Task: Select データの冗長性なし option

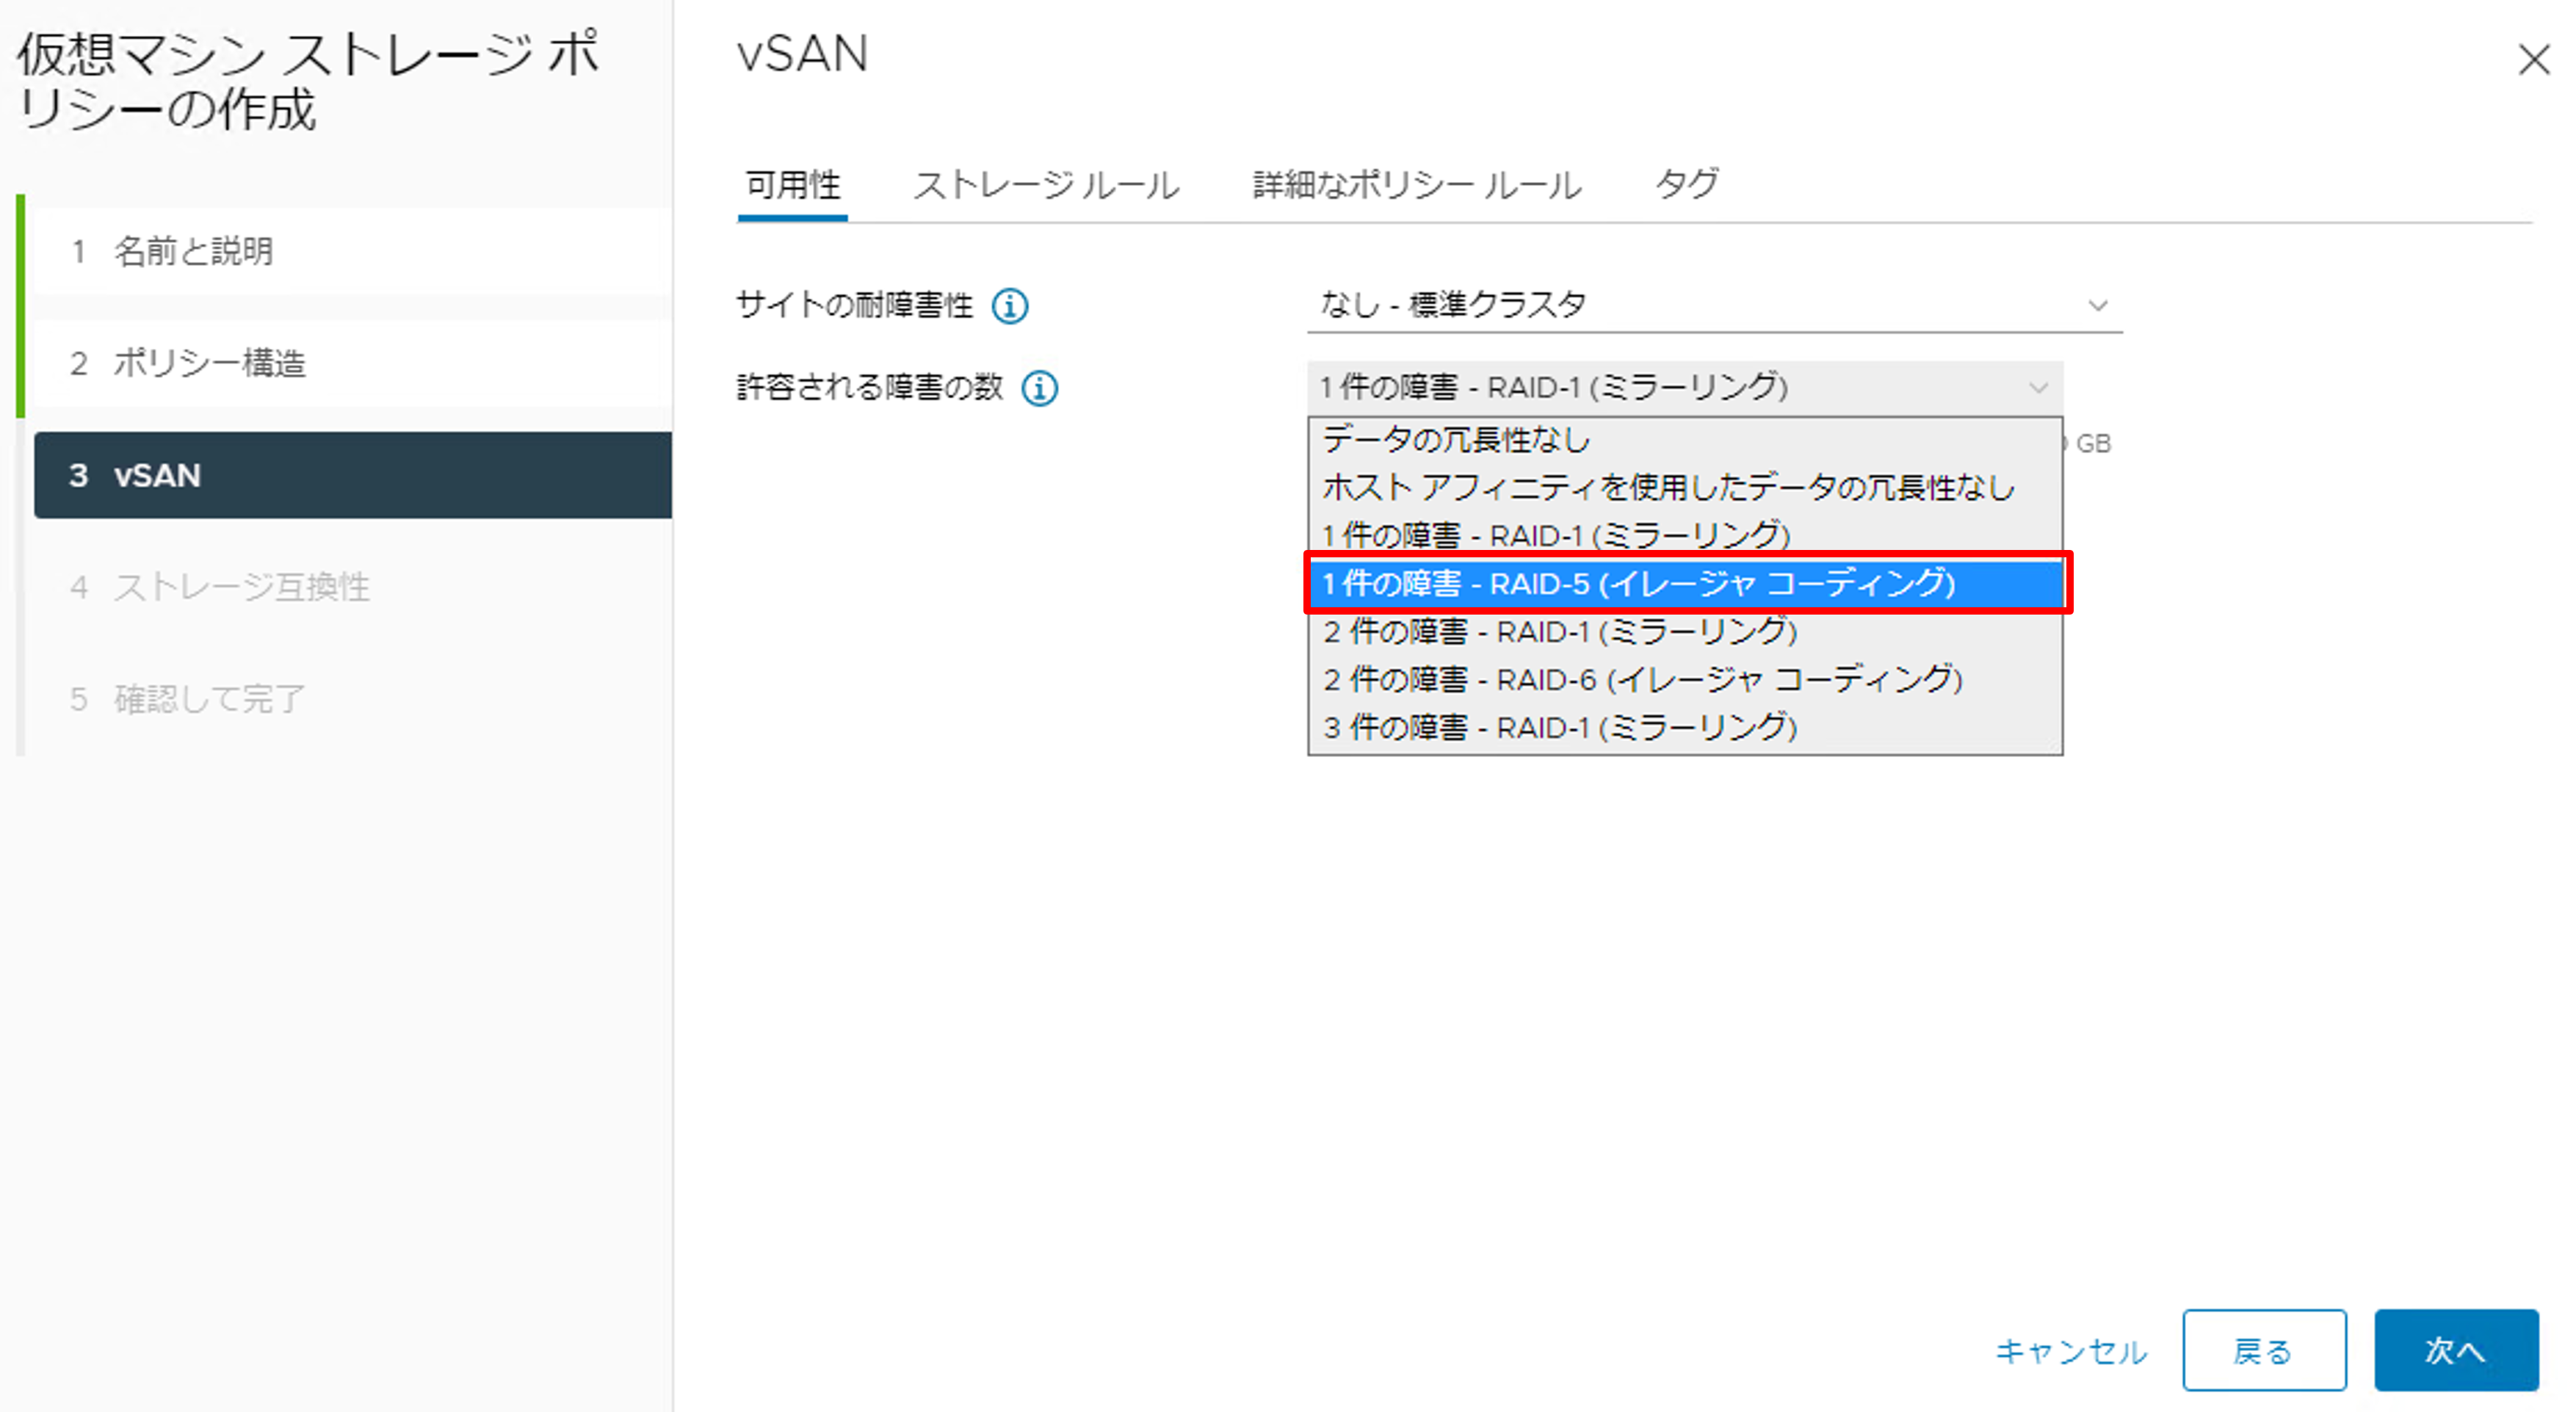Action: (1685, 440)
